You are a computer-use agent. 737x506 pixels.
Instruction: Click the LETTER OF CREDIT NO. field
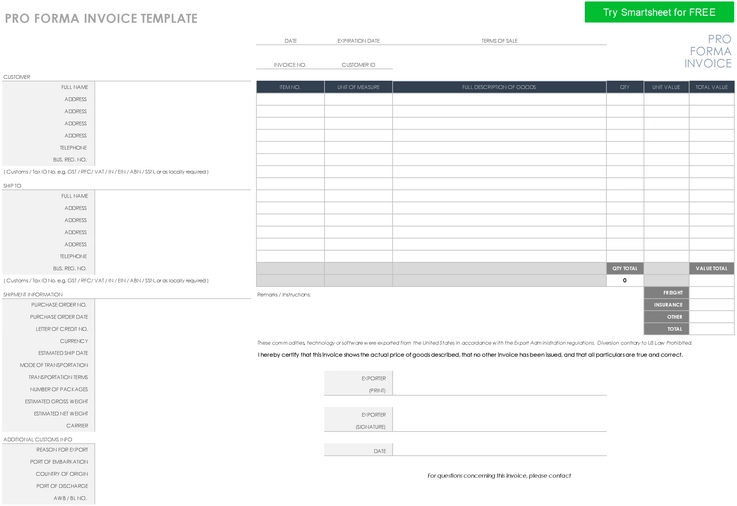[173, 329]
